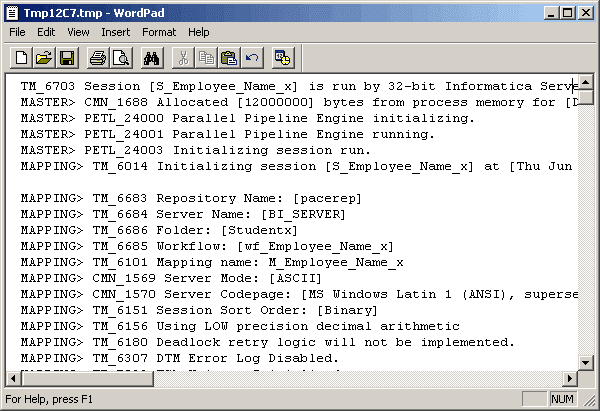
Task: Click 'PETL_24003 Initializing session run.' line
Action: pos(196,150)
